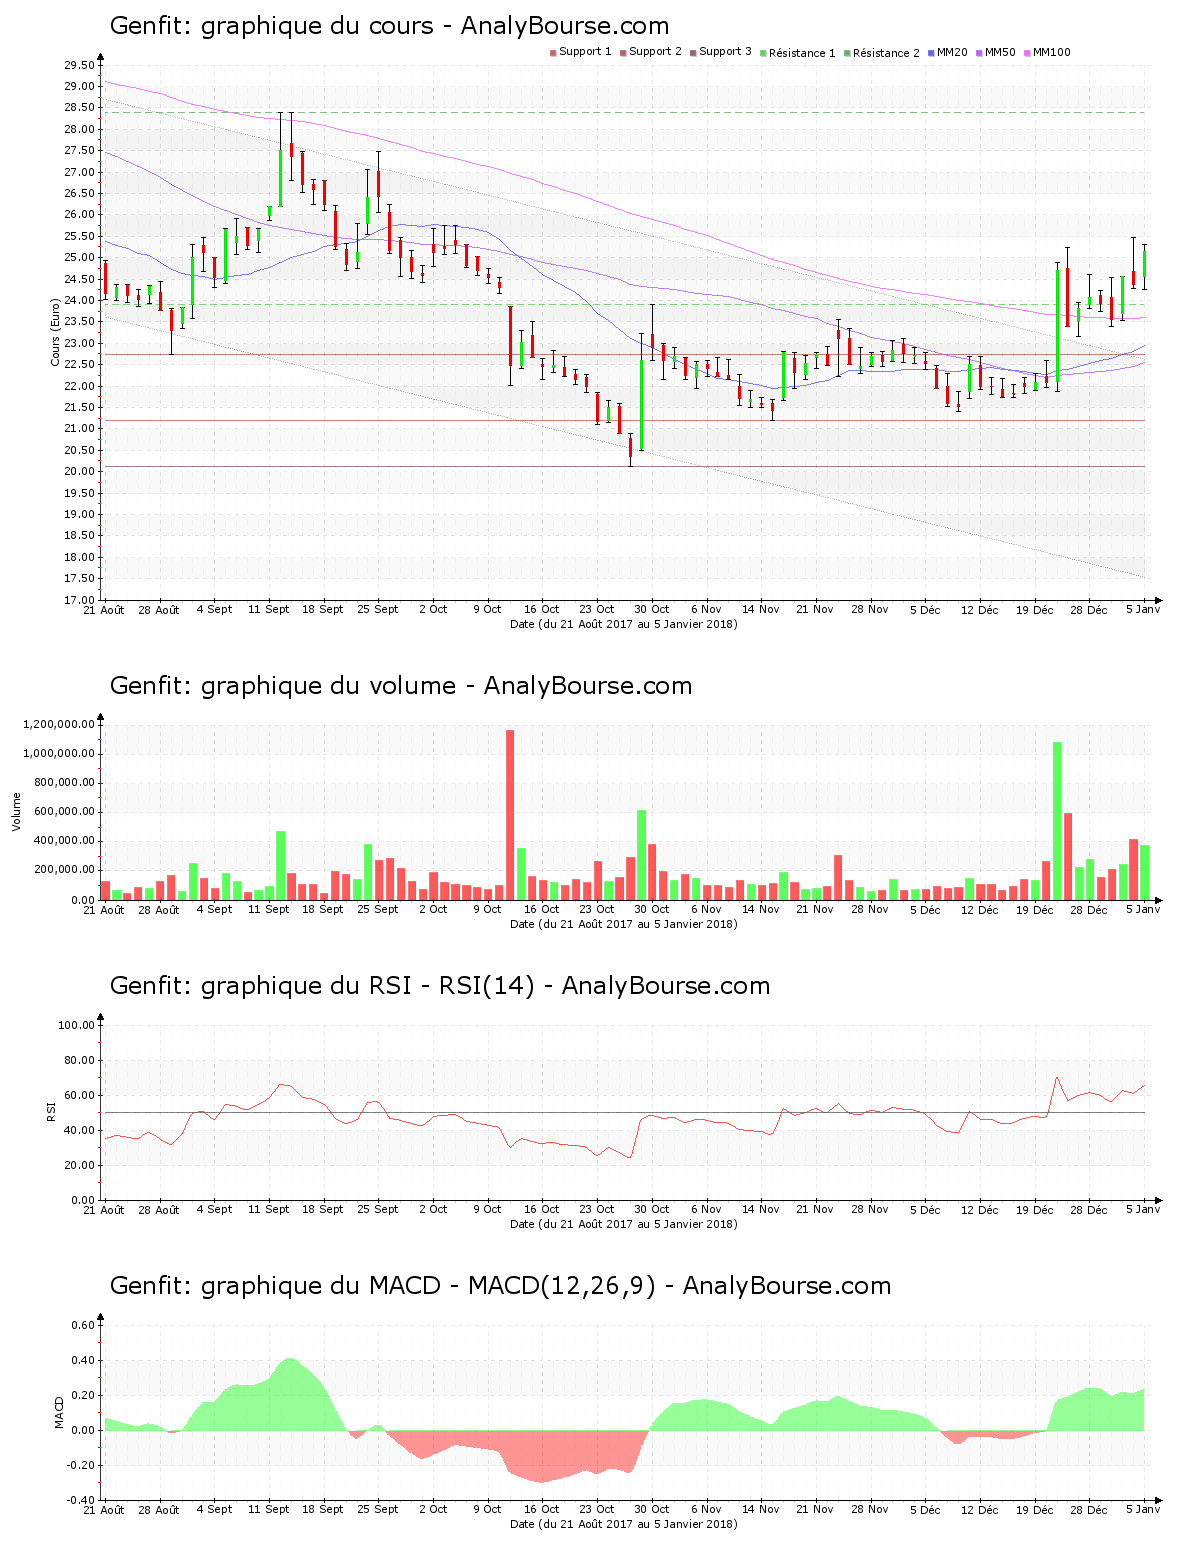Click the tallest red volume bar in October
Image resolution: width=1200 pixels, height=1550 pixels.
click(x=510, y=815)
